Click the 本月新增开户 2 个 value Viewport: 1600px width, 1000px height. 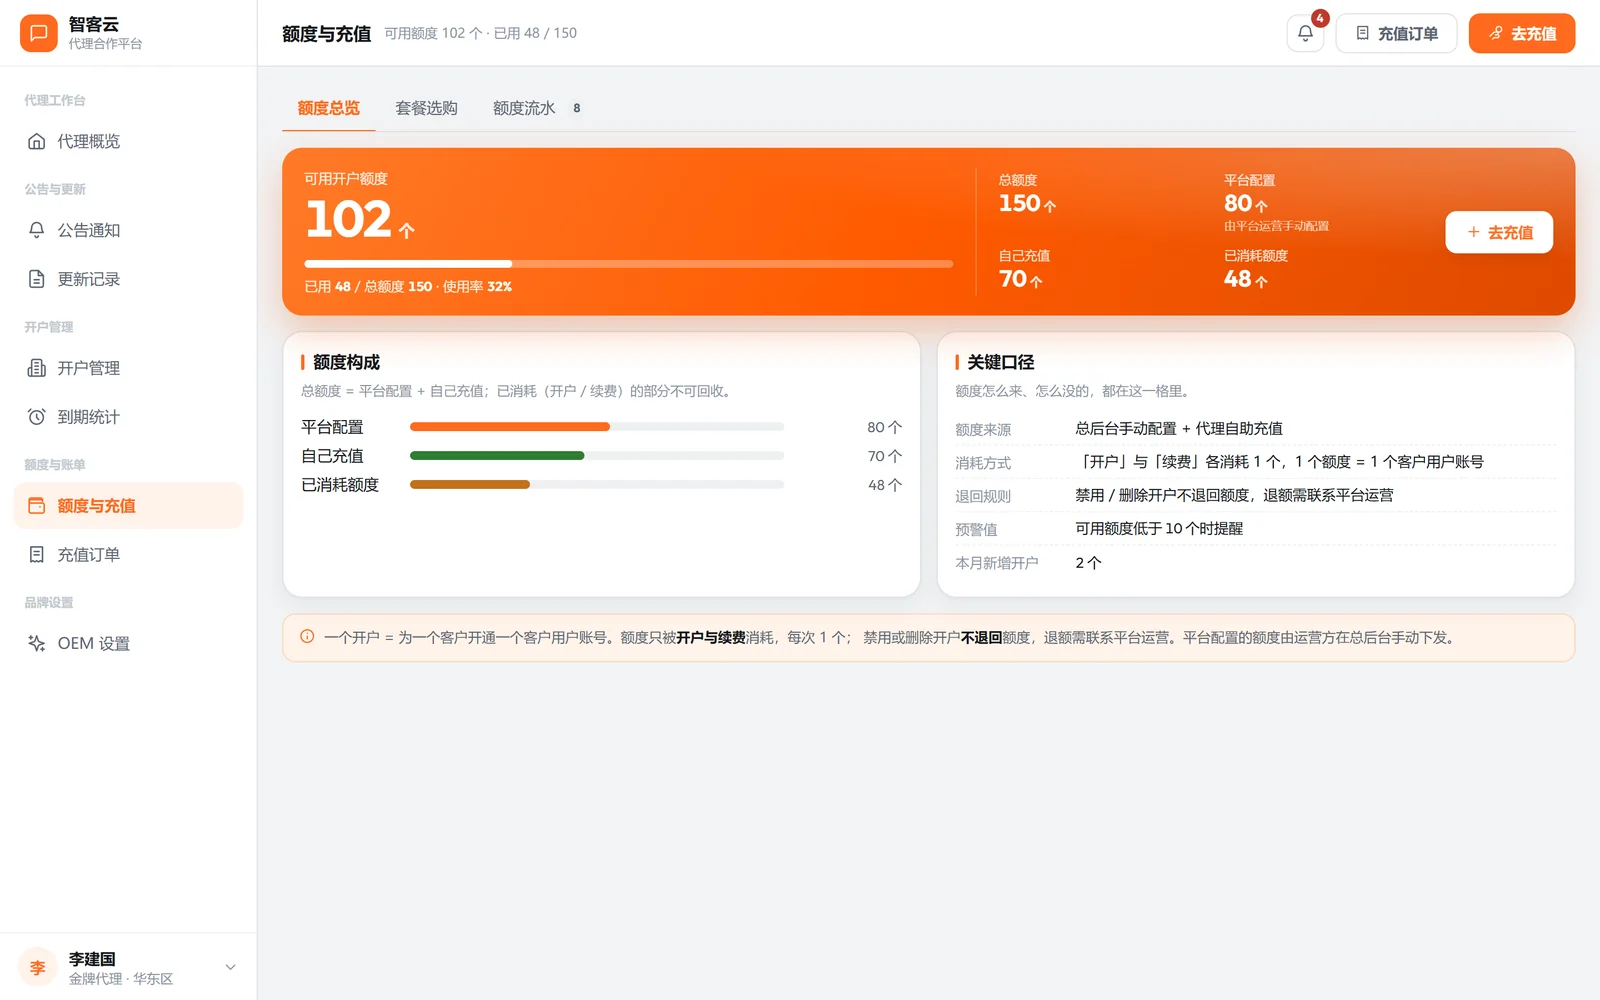(1088, 563)
